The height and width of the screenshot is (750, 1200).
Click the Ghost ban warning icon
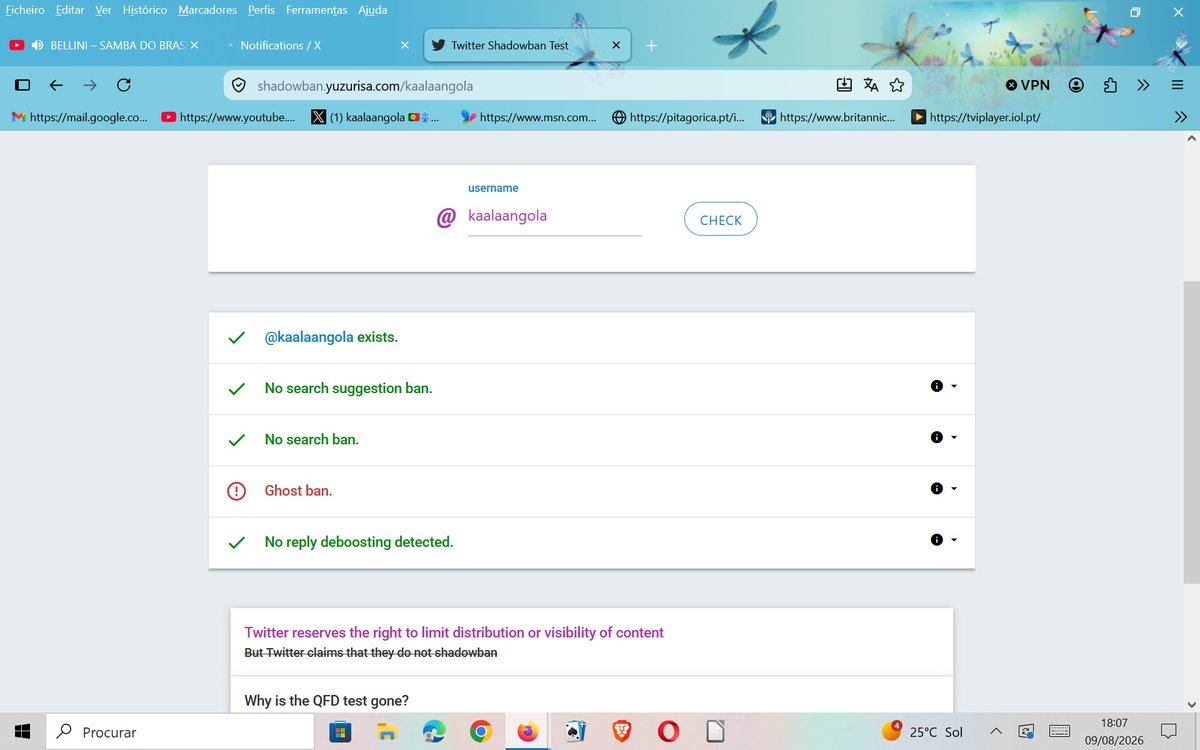coord(237,491)
